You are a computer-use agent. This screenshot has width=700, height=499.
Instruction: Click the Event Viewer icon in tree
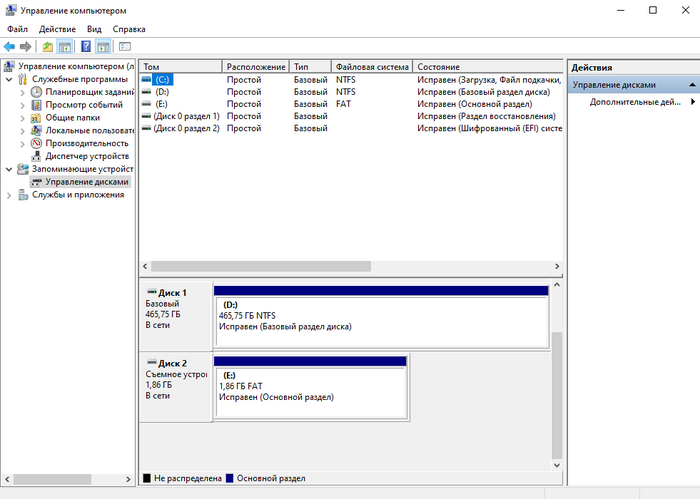(x=37, y=105)
